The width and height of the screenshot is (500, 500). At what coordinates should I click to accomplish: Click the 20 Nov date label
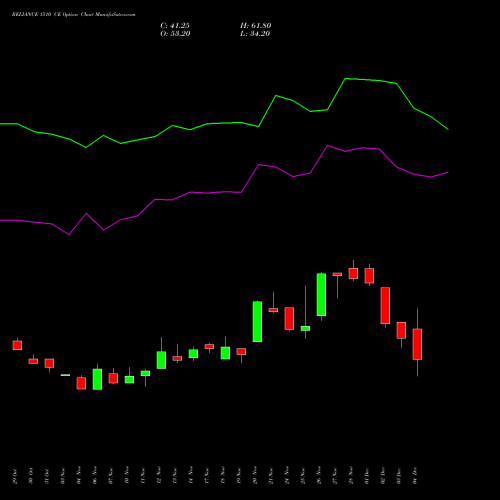point(255,476)
